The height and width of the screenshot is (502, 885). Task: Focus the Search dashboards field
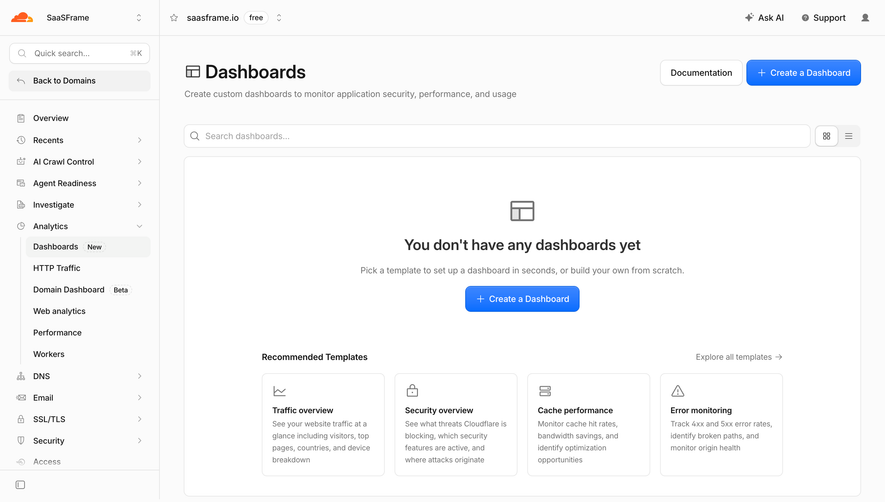[497, 136]
